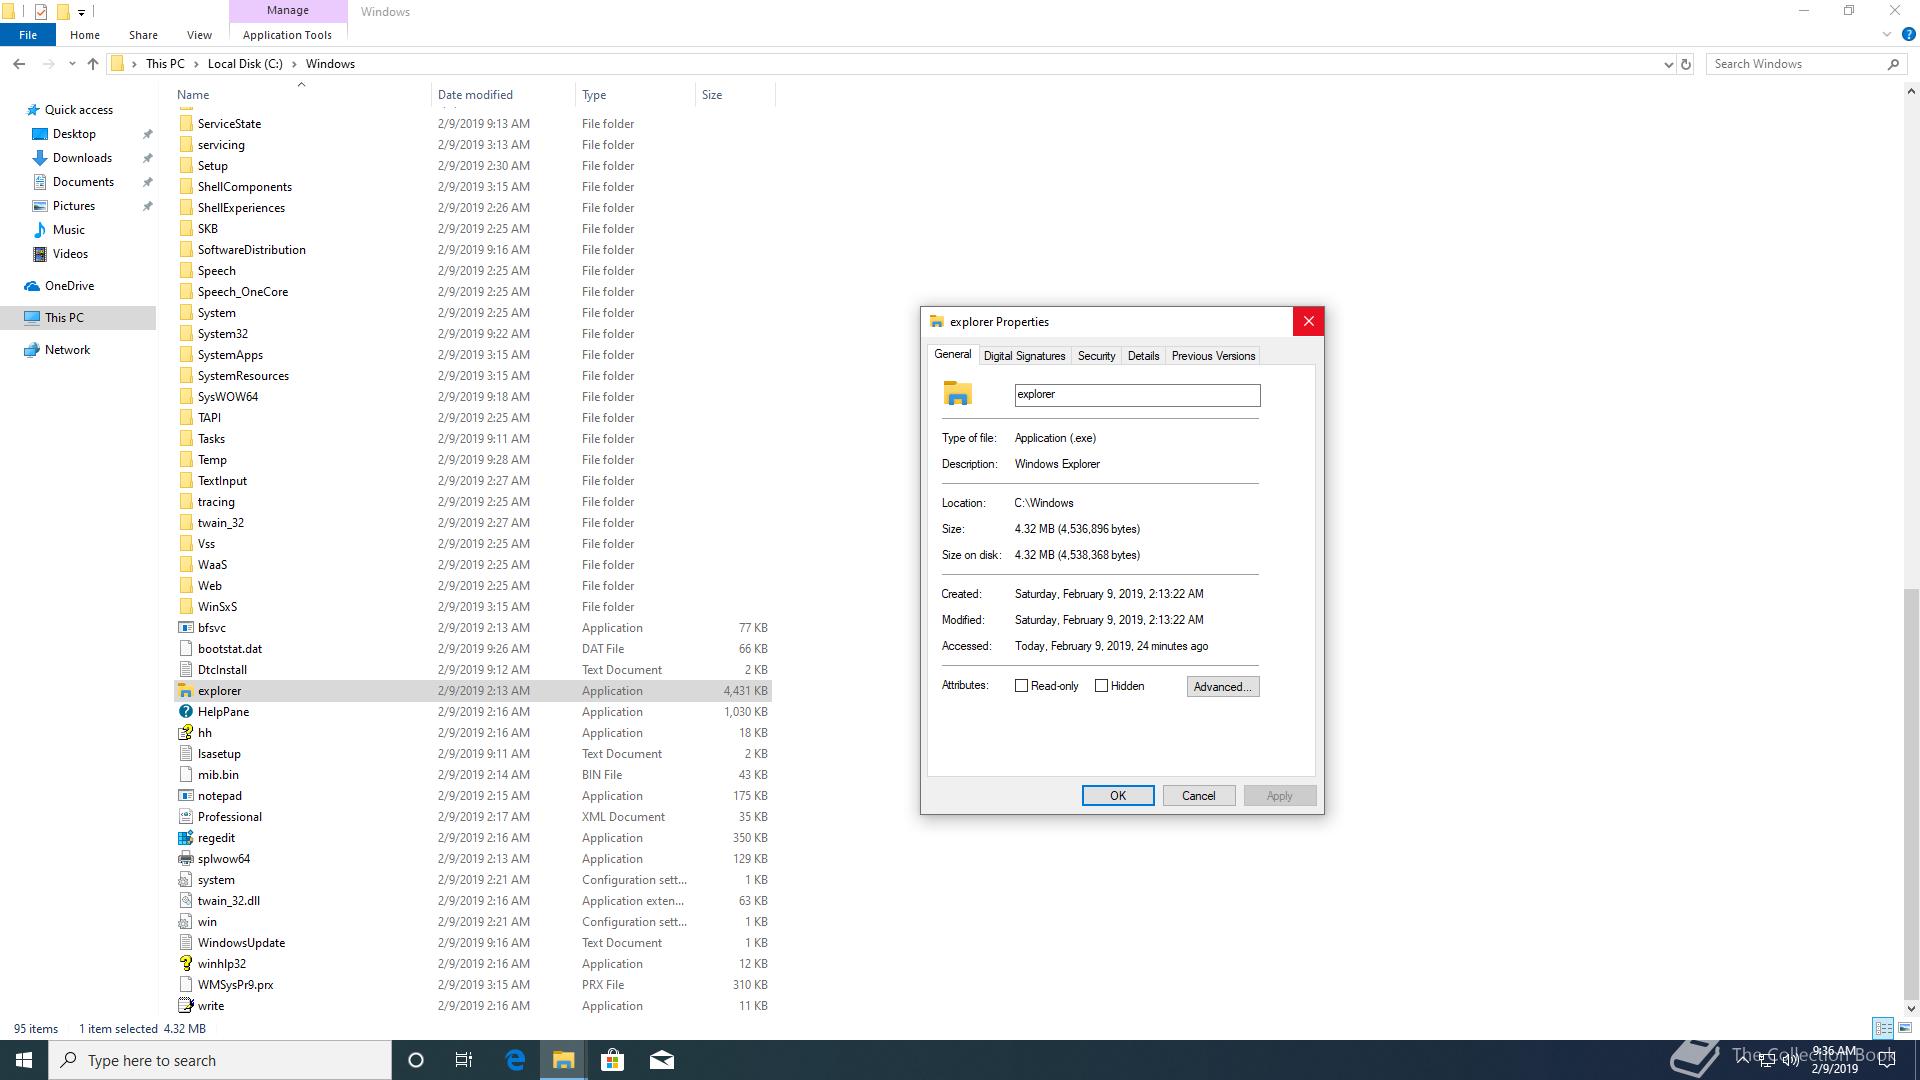The width and height of the screenshot is (1920, 1080).
Task: Click the search magnifier icon
Action: coord(1893,64)
